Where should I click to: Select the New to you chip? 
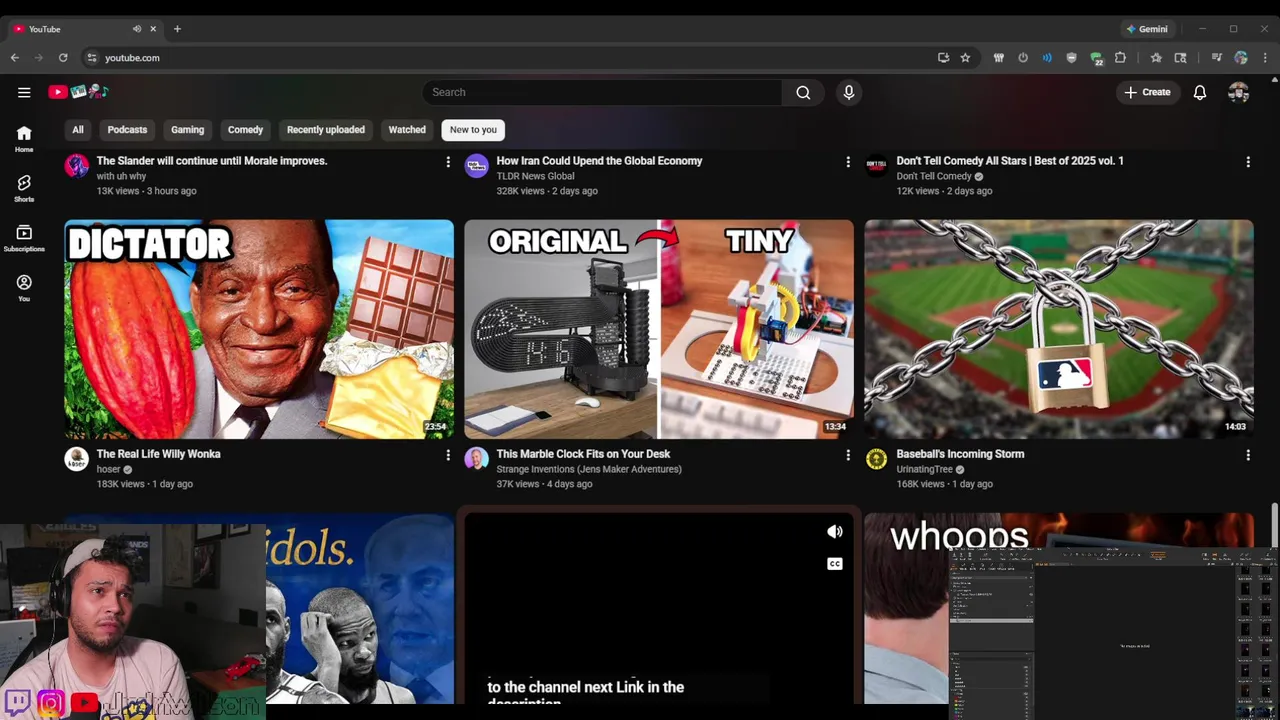[x=473, y=130]
